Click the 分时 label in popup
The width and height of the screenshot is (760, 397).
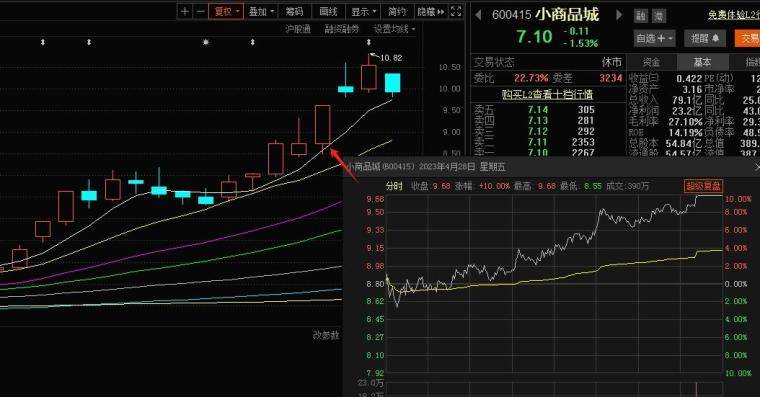point(394,186)
